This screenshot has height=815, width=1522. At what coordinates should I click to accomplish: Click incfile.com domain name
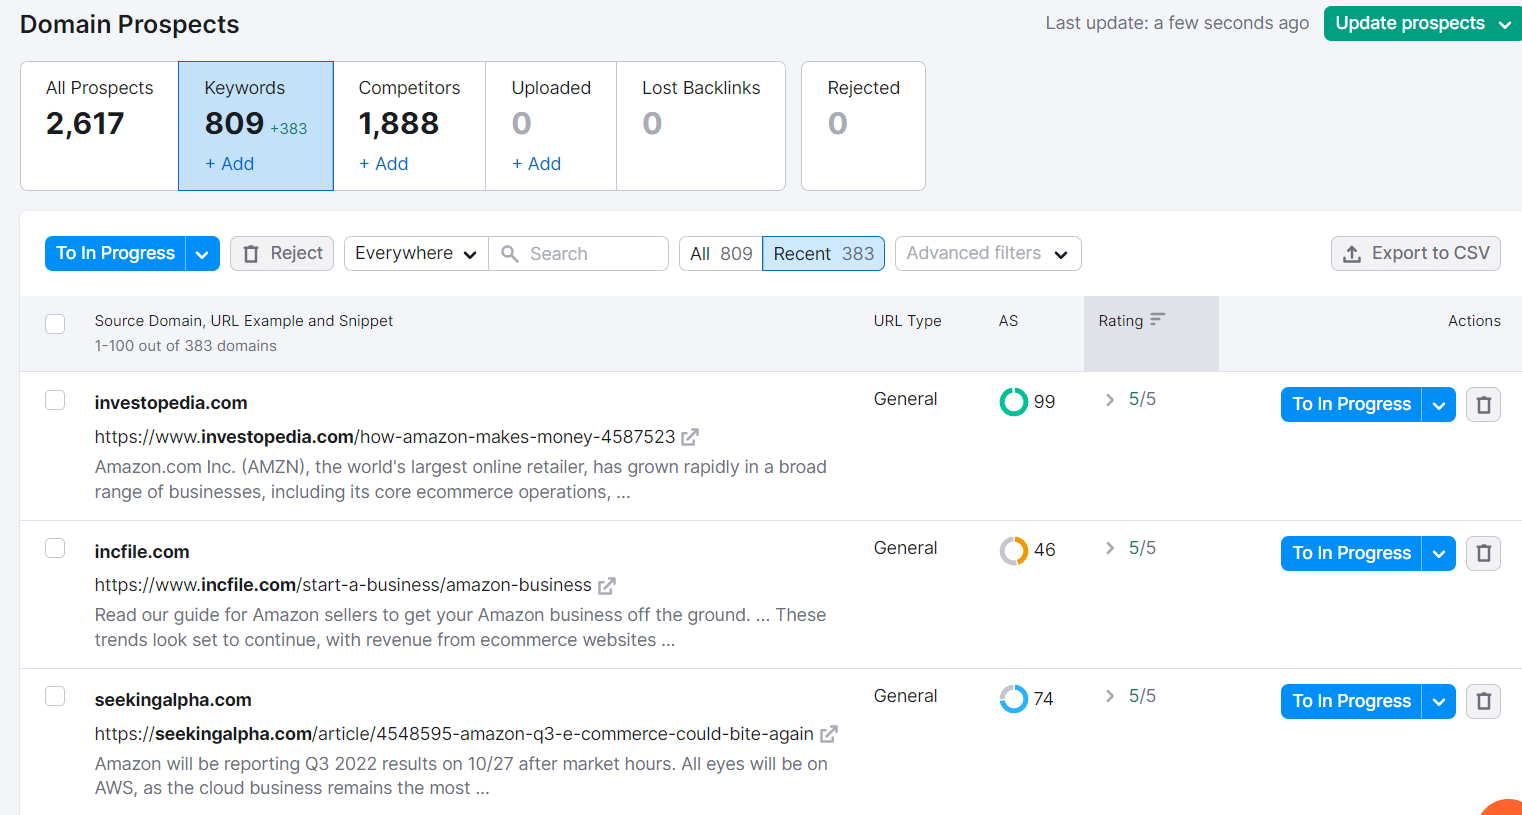point(142,552)
